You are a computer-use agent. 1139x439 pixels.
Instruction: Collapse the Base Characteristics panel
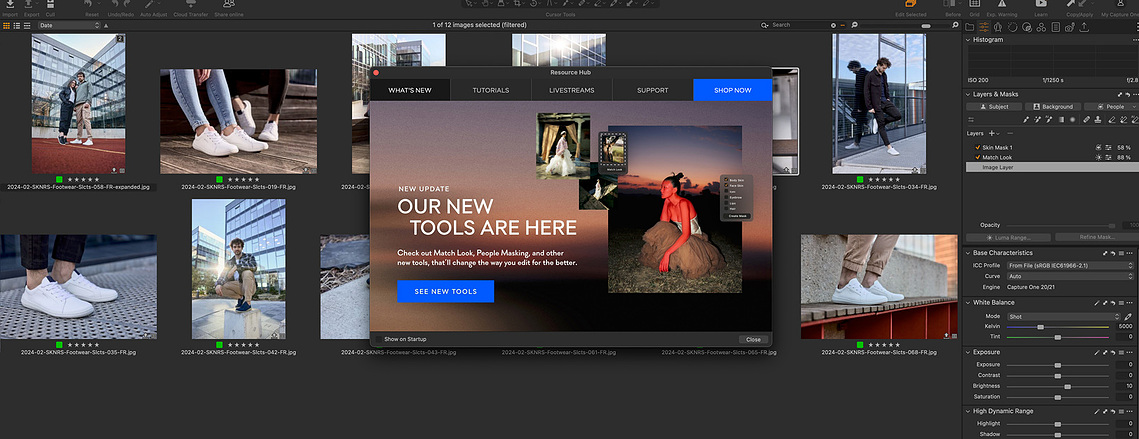tap(968, 253)
